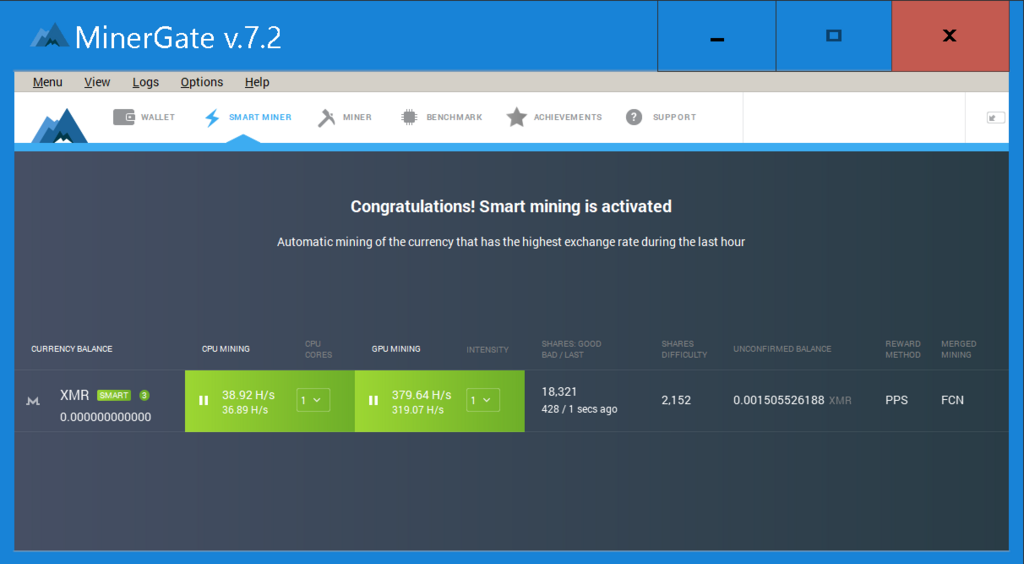Click the 18,321 good shares value

[x=559, y=392]
